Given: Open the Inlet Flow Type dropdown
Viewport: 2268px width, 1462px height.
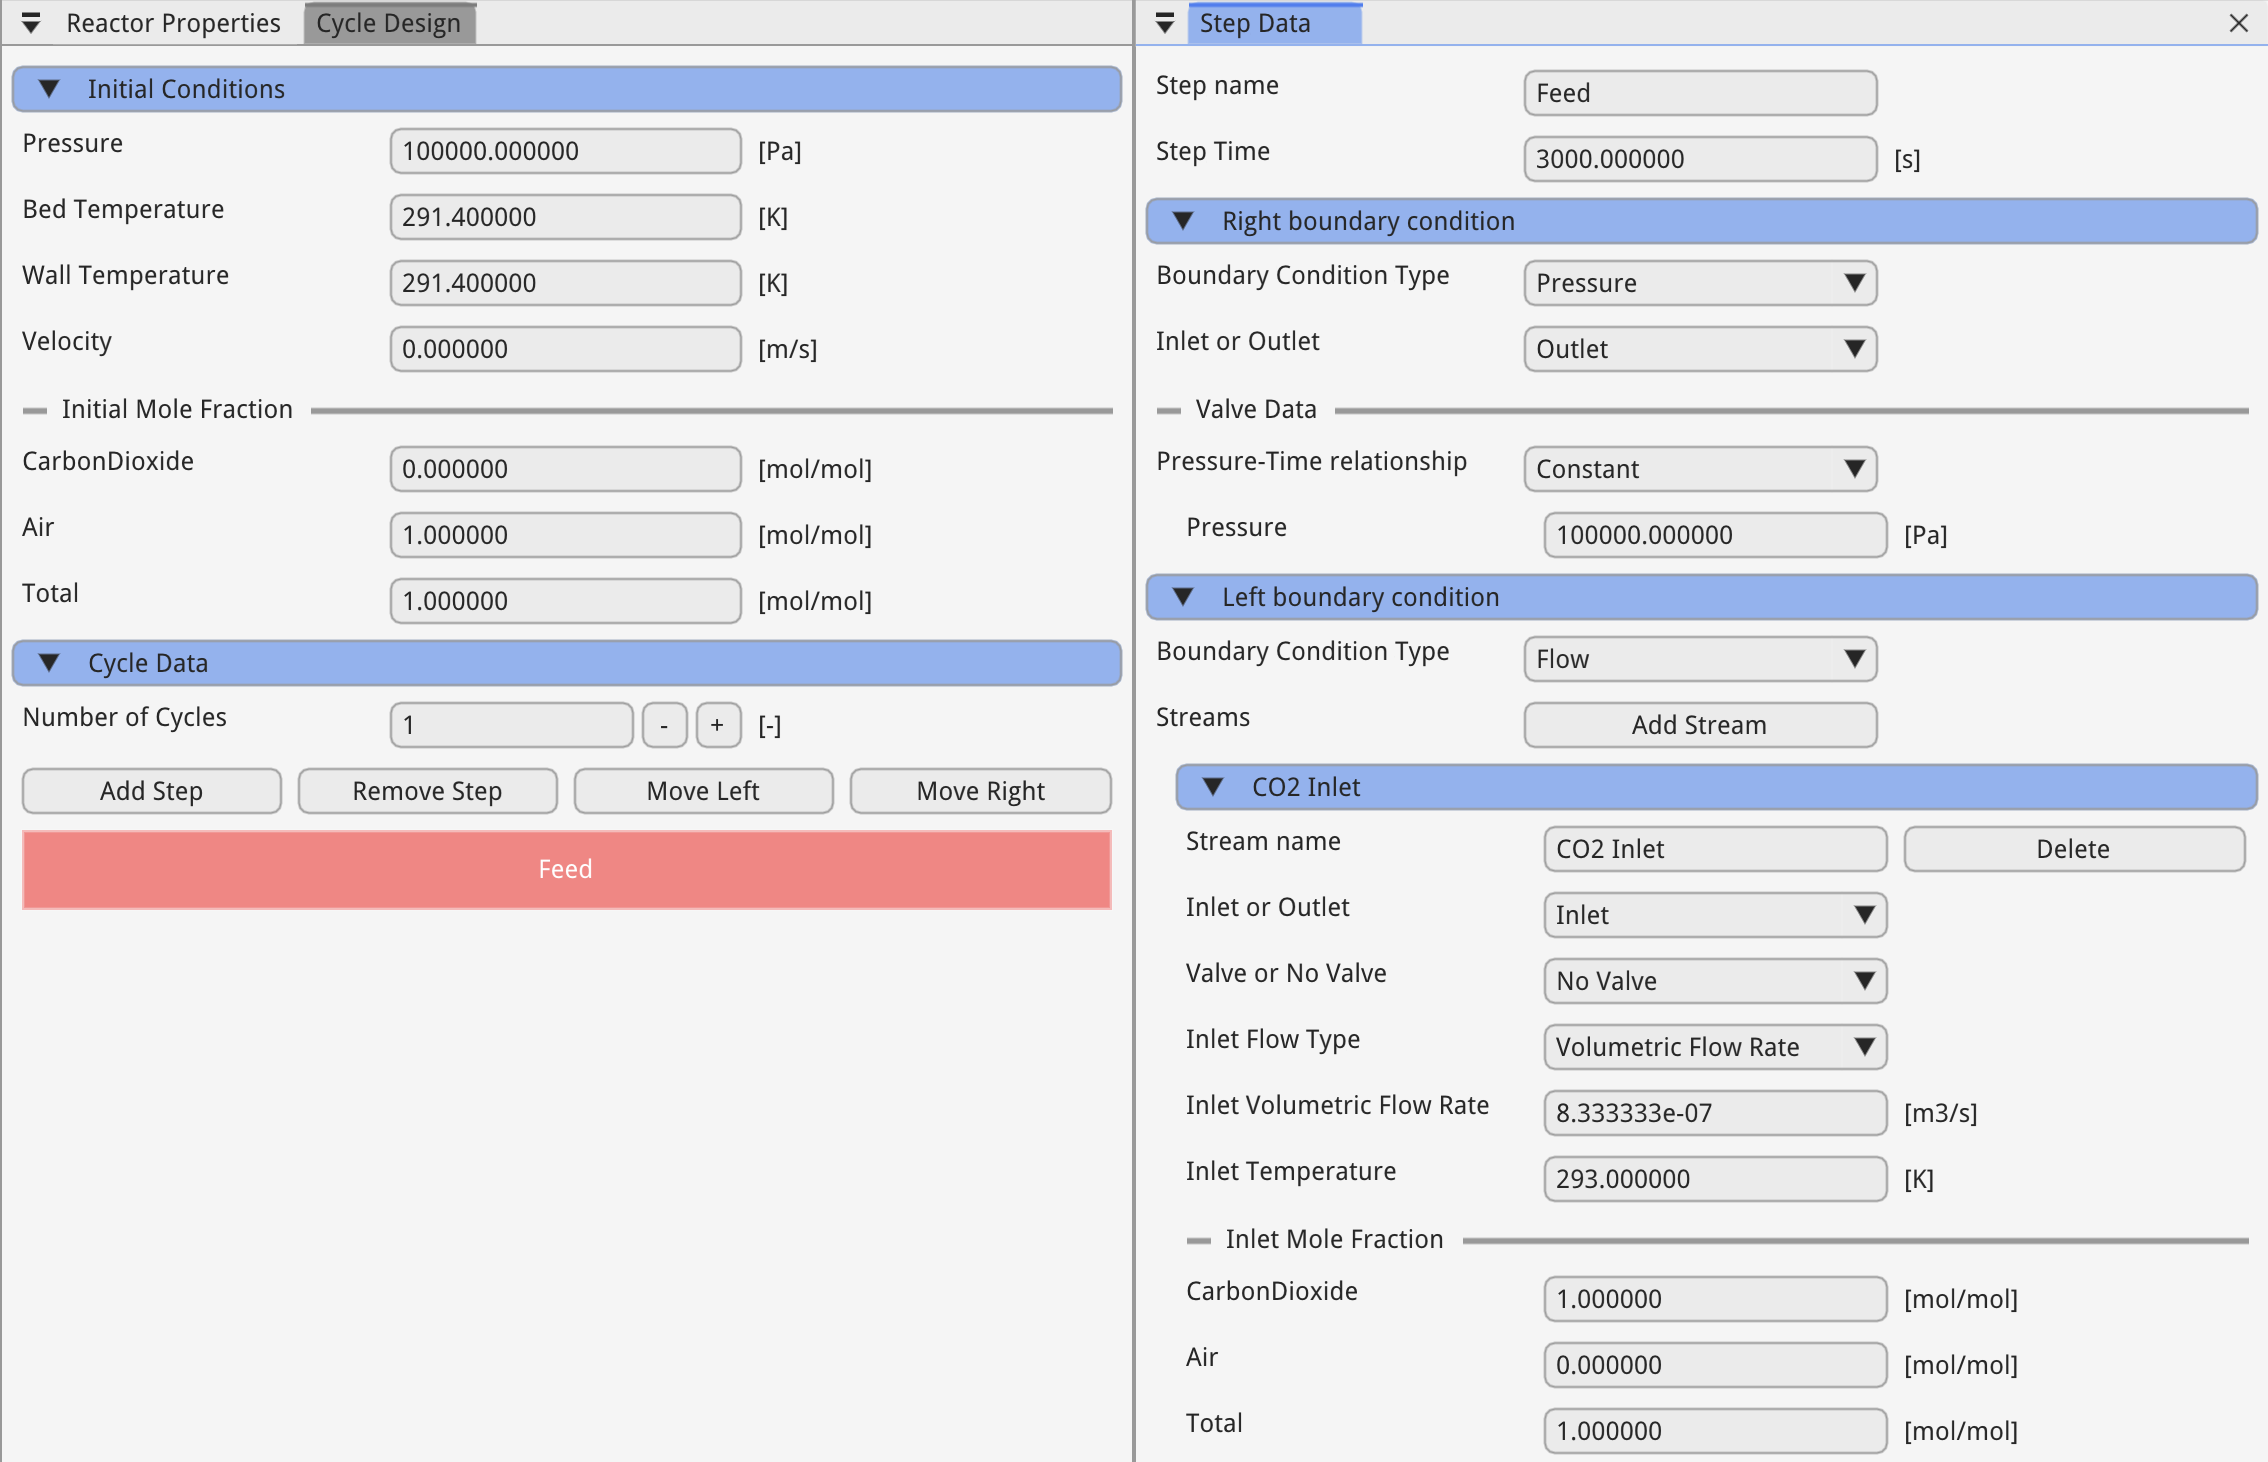Looking at the screenshot, I should click(1714, 1047).
